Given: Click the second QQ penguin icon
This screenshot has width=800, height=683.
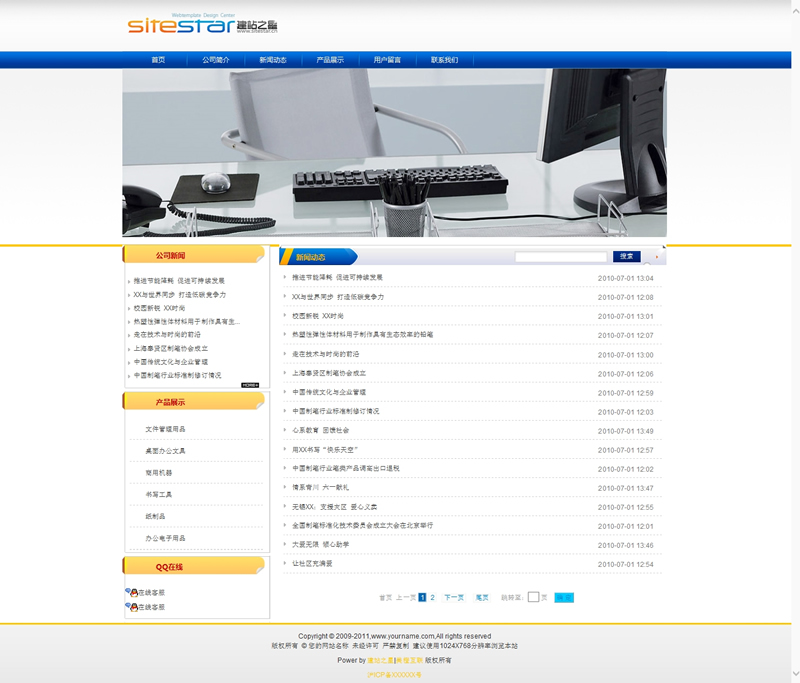Looking at the screenshot, I should 131,607.
